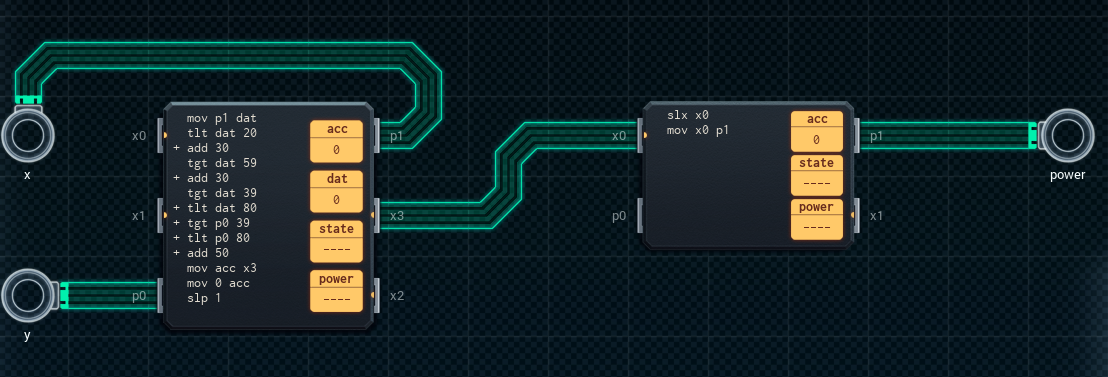Image resolution: width=1108 pixels, height=377 pixels.
Task: Select the acc register on left microcontroller
Action: coord(336,140)
